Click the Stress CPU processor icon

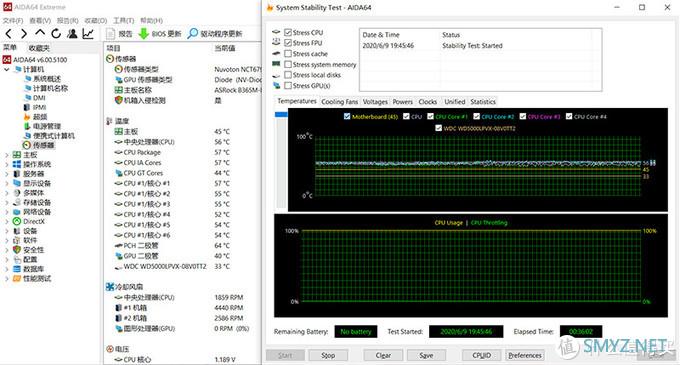click(x=276, y=32)
